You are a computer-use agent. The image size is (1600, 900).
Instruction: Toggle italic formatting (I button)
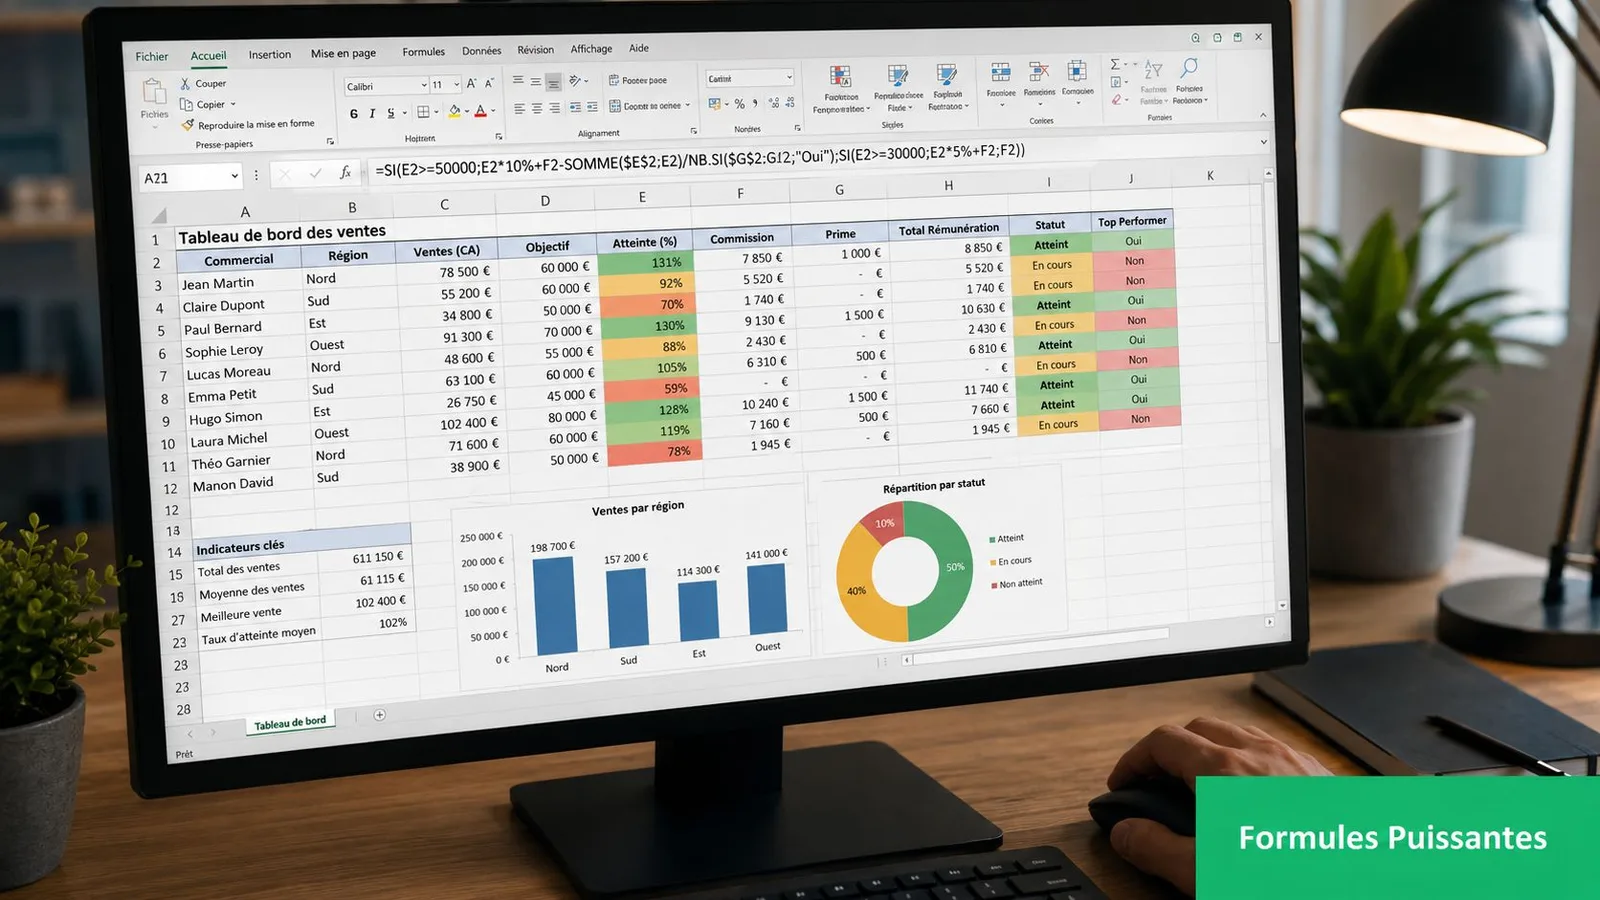[372, 114]
